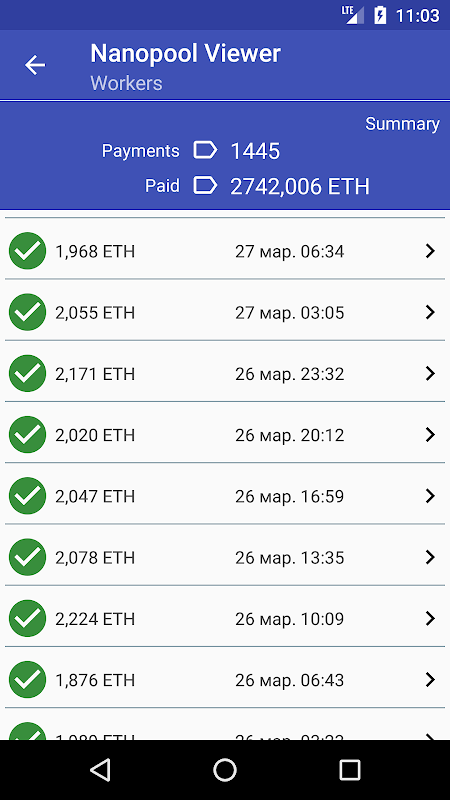Select the 2,078 ETH payment amount
The image size is (450, 800).
click(95, 558)
